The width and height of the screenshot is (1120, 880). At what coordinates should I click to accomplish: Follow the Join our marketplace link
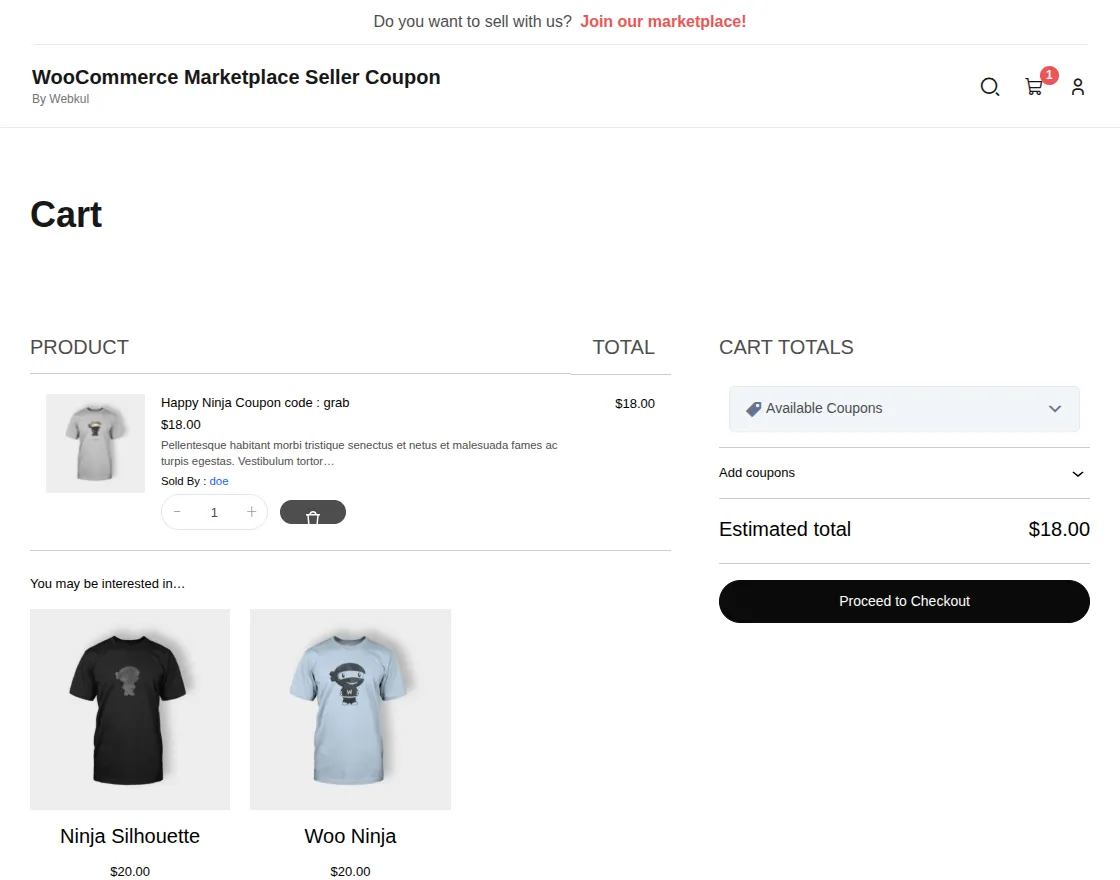[663, 21]
